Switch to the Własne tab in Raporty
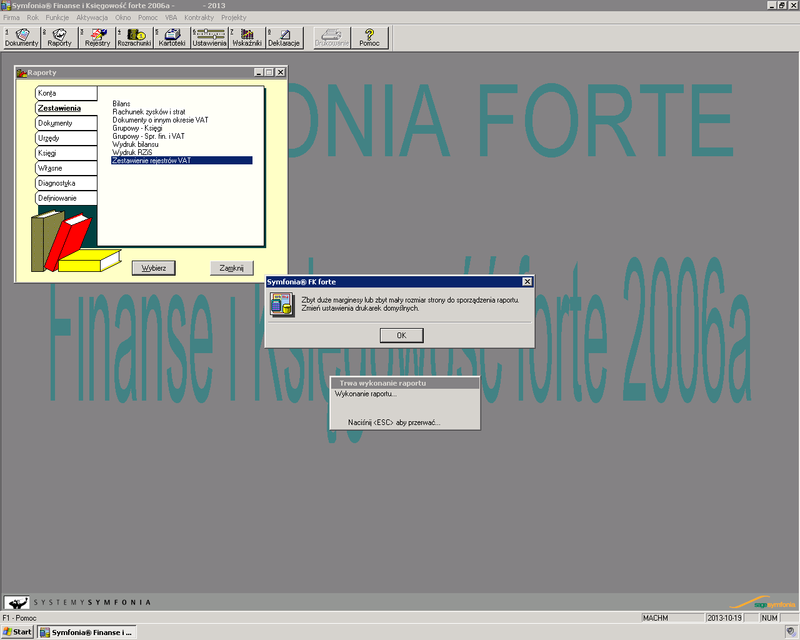 click(66, 168)
